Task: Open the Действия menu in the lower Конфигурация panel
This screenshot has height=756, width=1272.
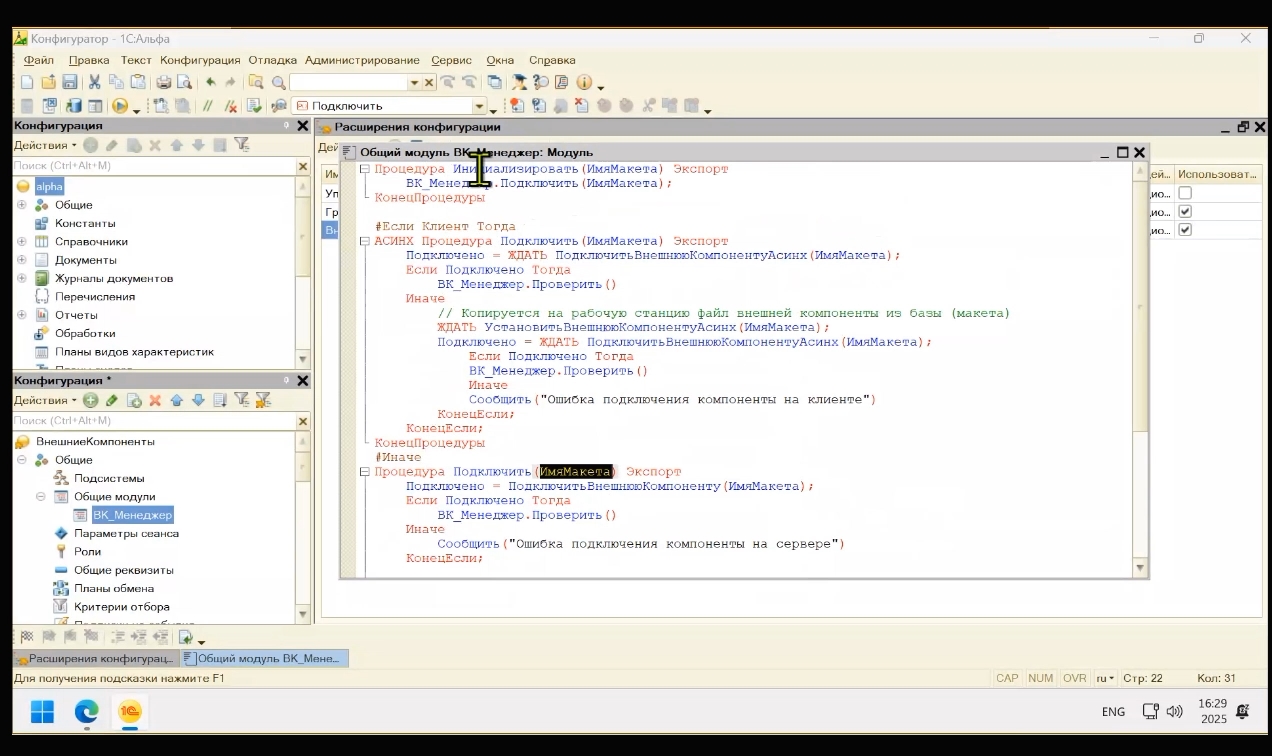Action: [44, 400]
